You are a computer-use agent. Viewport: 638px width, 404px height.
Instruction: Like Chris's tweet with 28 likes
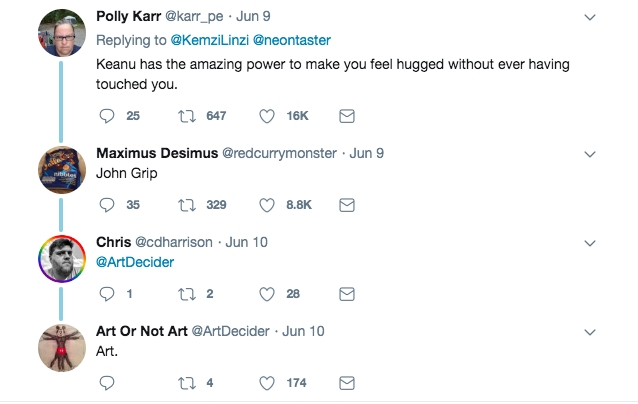tap(267, 294)
